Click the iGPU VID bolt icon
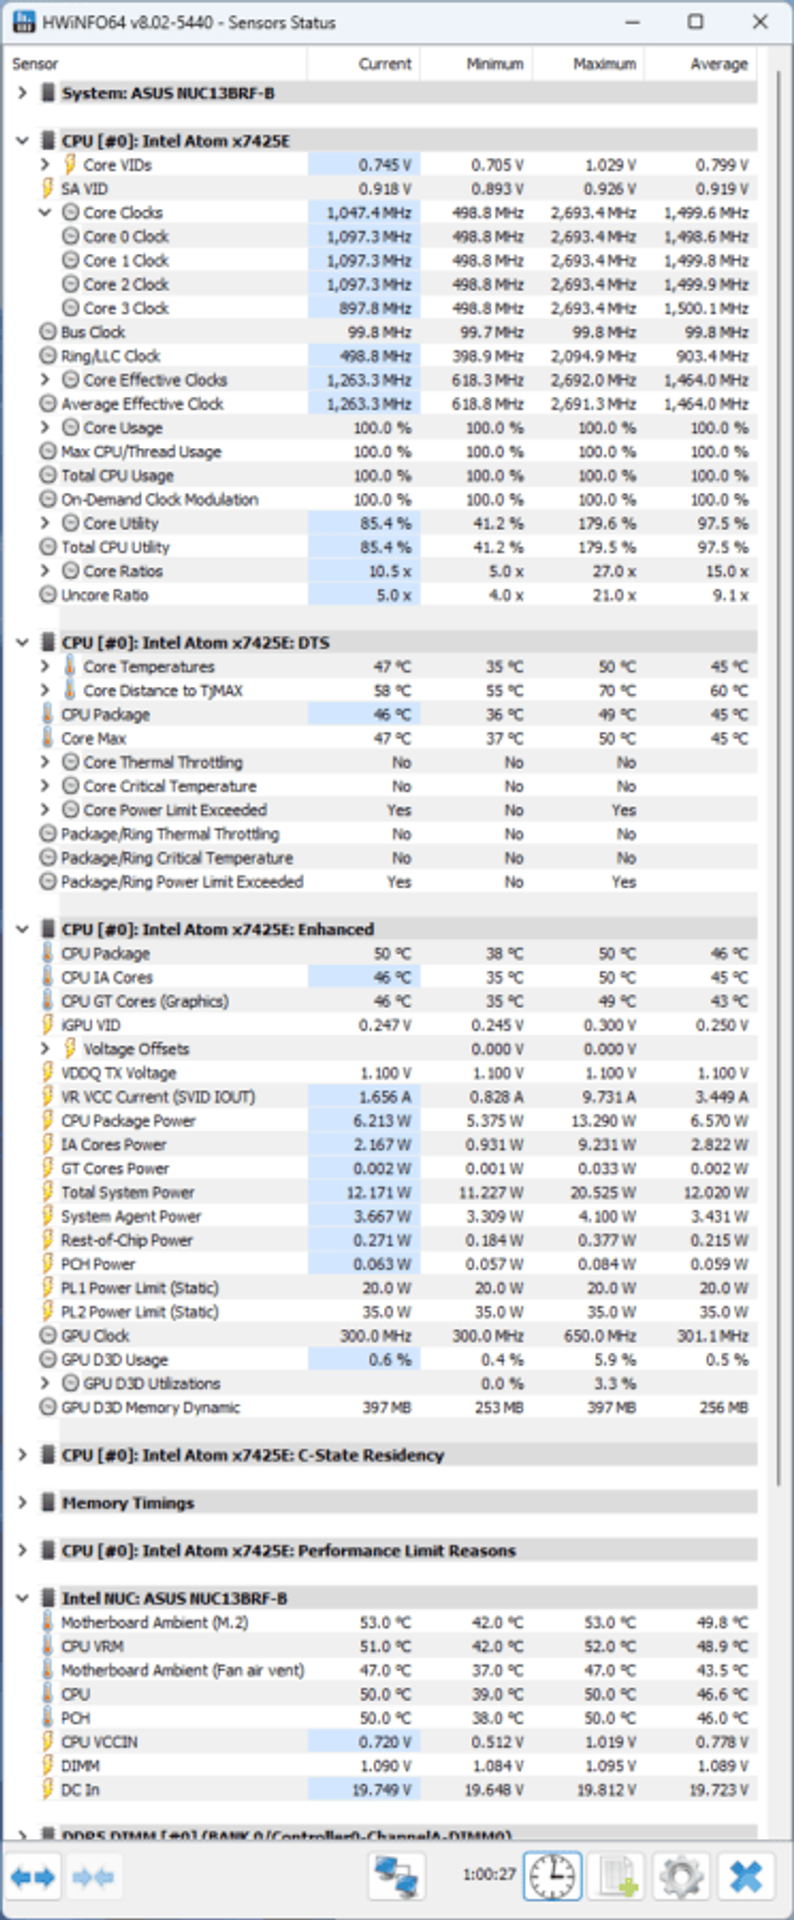Screen dimensions: 794x1920 47,1025
